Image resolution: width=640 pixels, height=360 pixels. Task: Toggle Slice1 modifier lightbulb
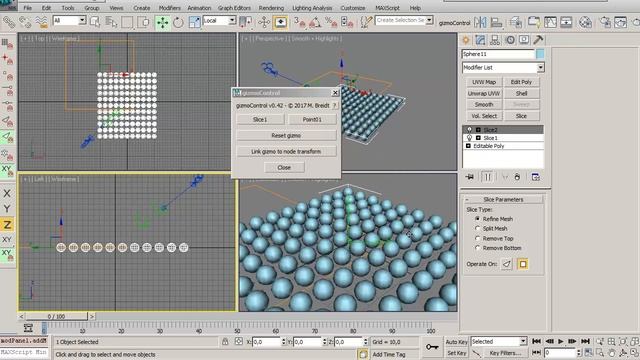469,138
